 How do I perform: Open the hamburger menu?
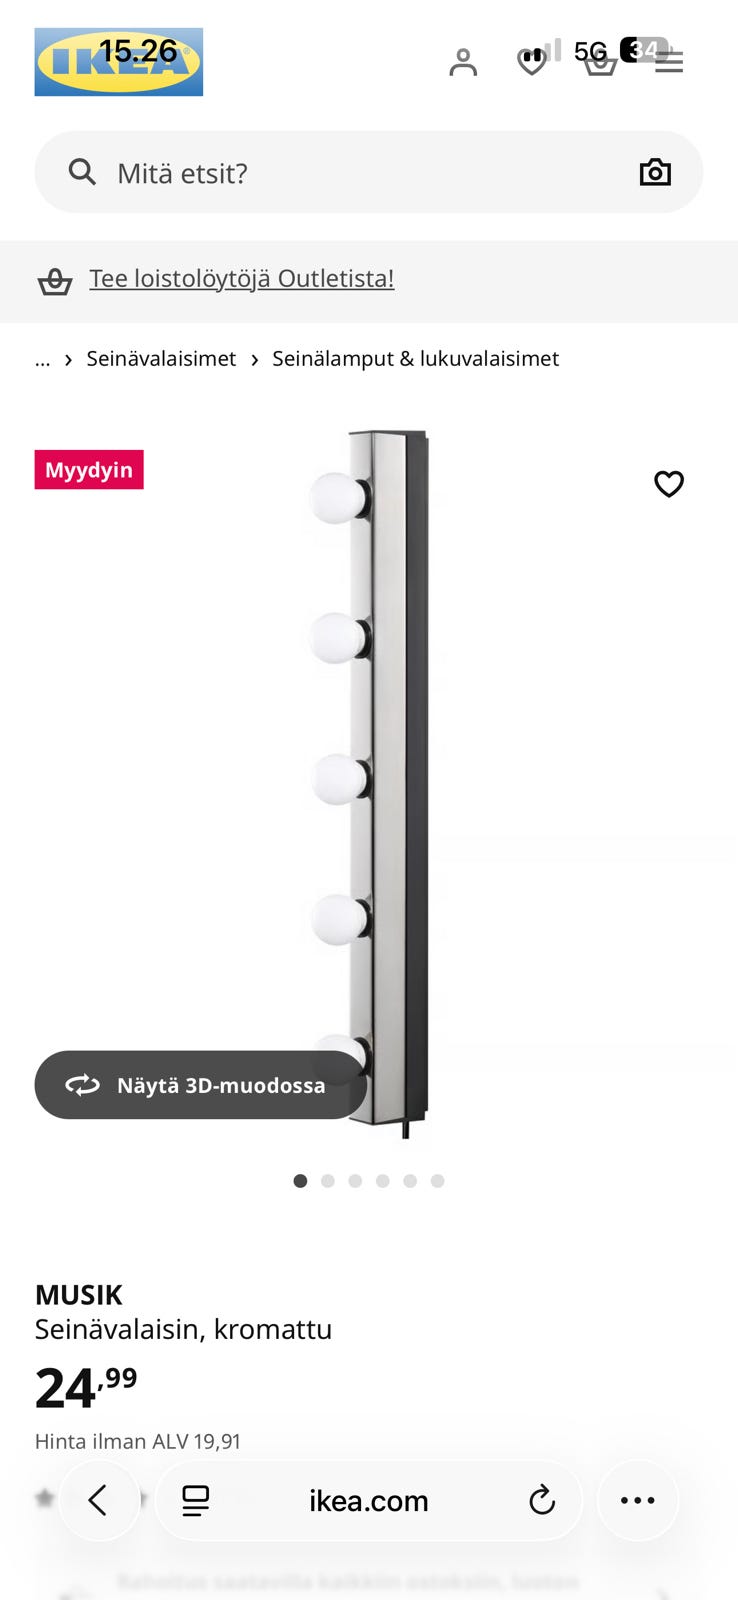[x=669, y=62]
